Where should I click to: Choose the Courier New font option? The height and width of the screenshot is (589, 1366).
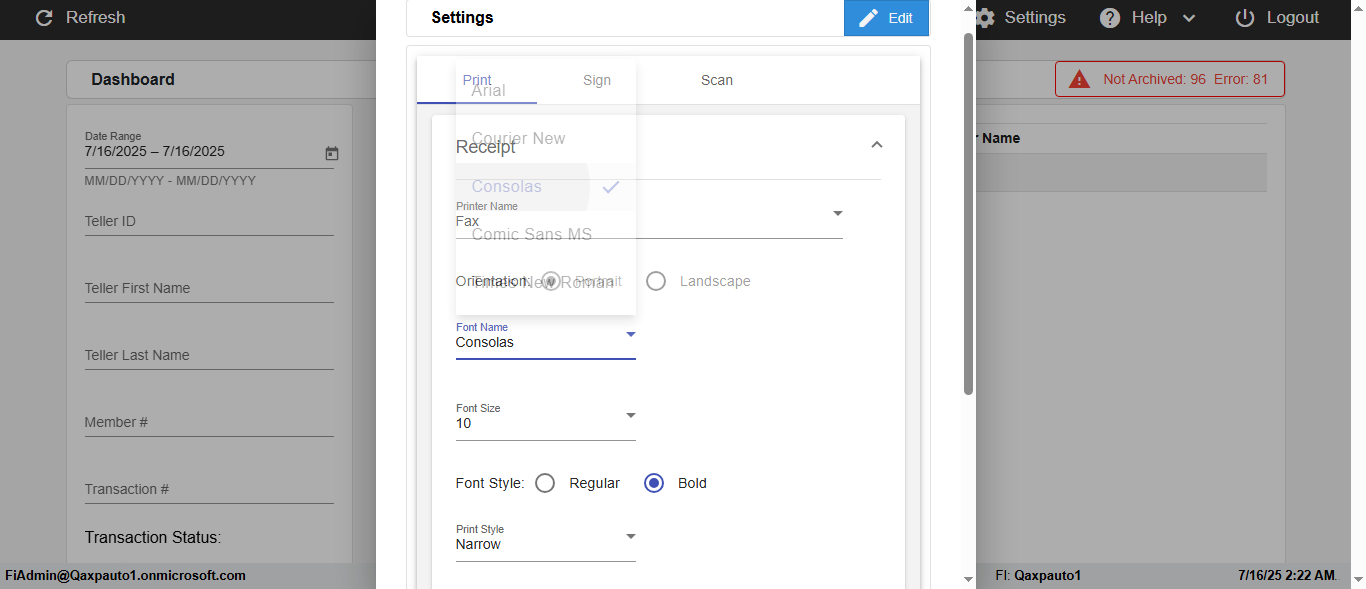[x=519, y=138]
